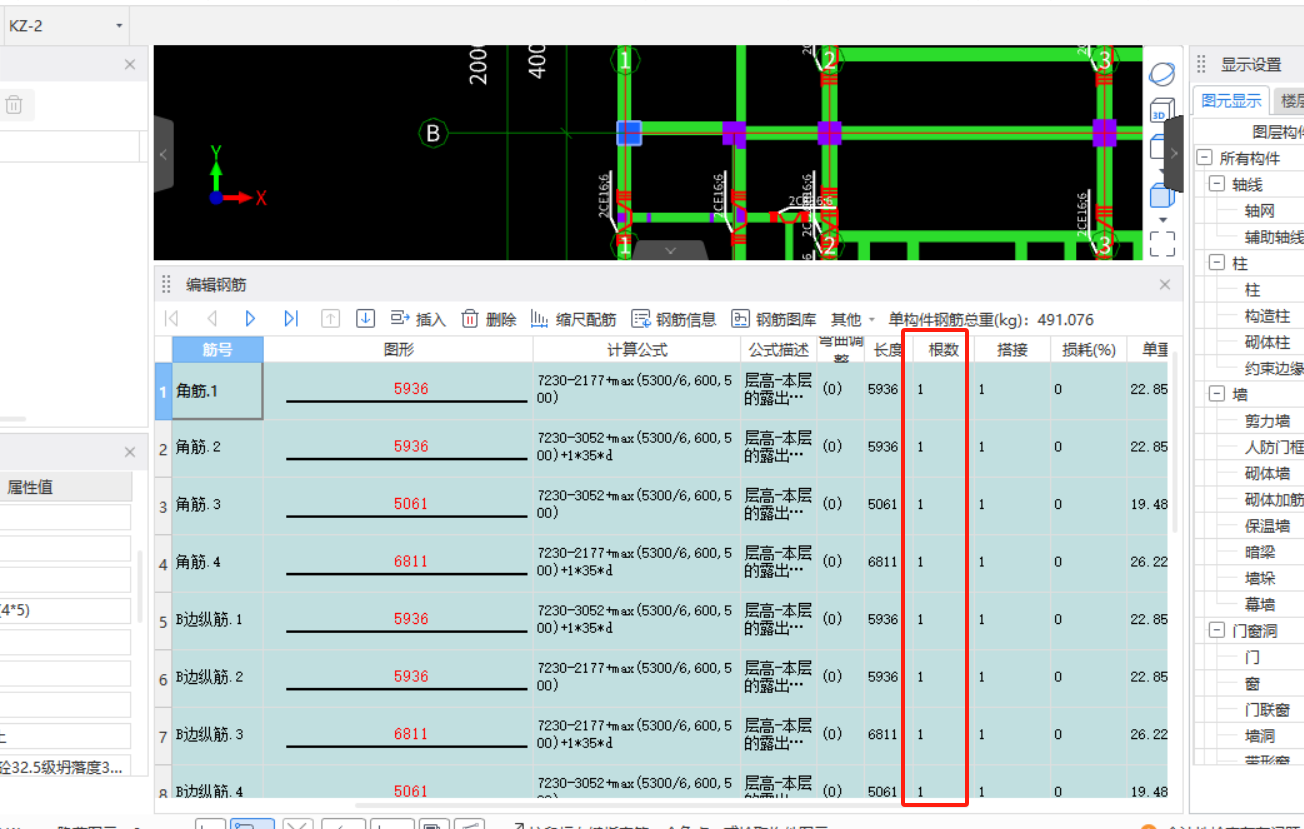The height and width of the screenshot is (829, 1304).
Task: Open 钢筋图库 rebar shape library
Action: (x=774, y=319)
